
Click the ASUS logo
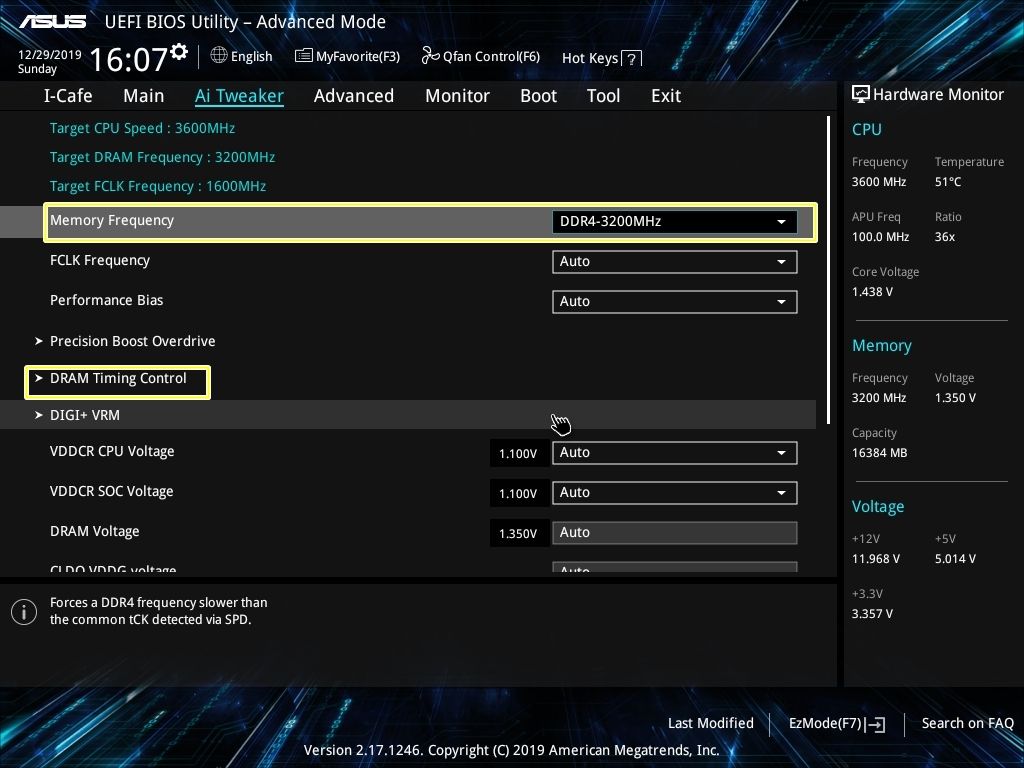tap(52, 22)
